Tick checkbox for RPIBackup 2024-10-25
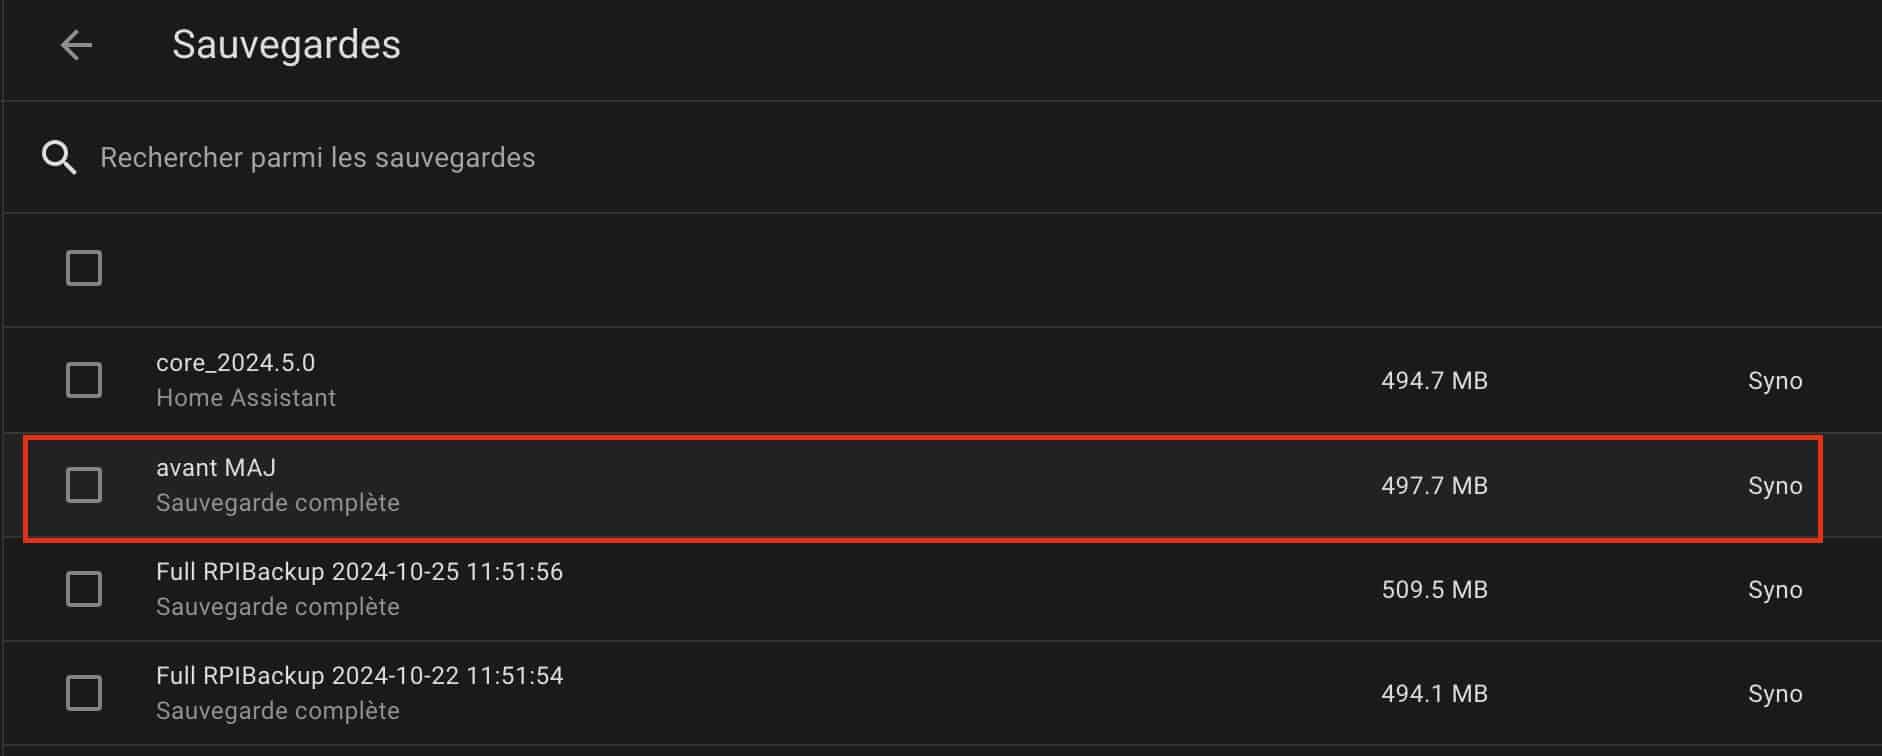This screenshot has width=1882, height=756. 84,589
